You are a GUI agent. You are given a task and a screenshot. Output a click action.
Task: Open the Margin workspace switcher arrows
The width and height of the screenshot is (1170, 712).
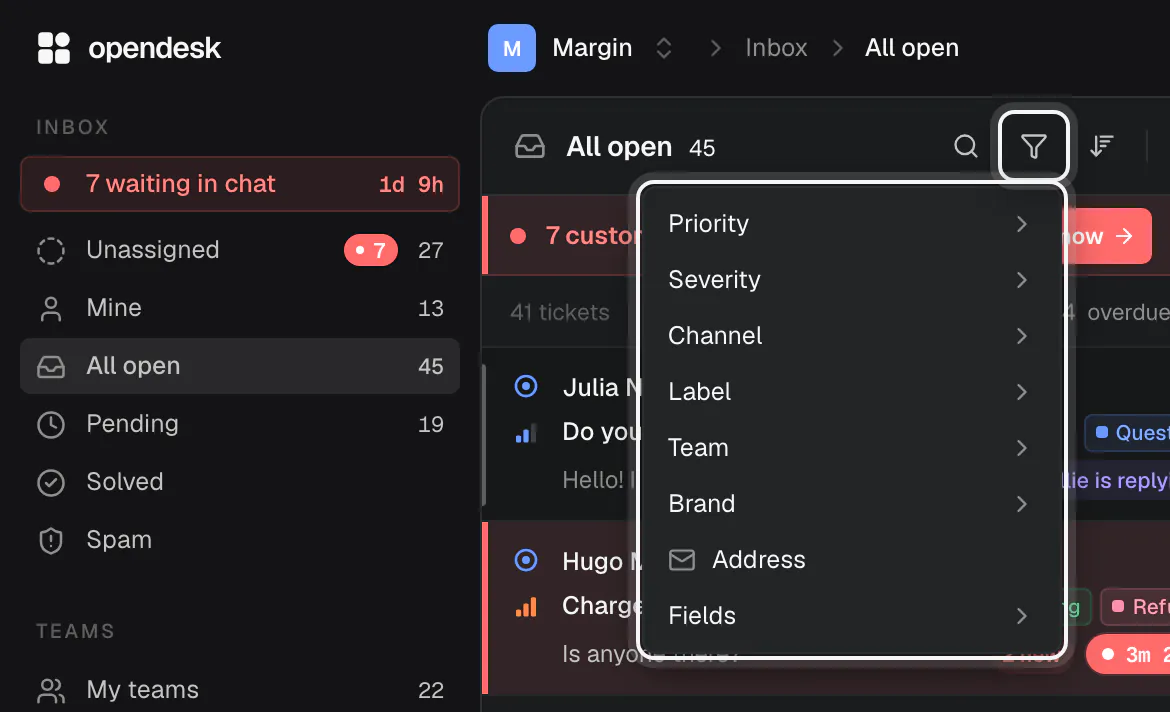[663, 48]
